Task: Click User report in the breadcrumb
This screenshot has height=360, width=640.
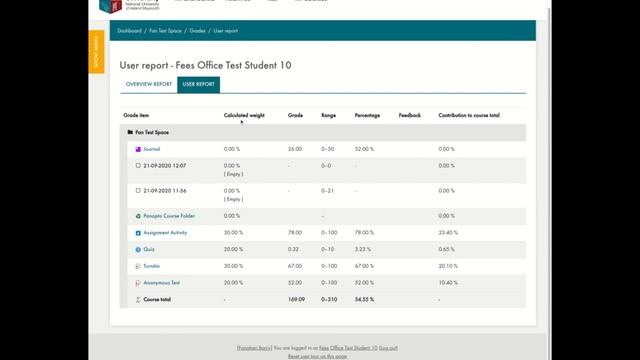Action: pos(225,31)
